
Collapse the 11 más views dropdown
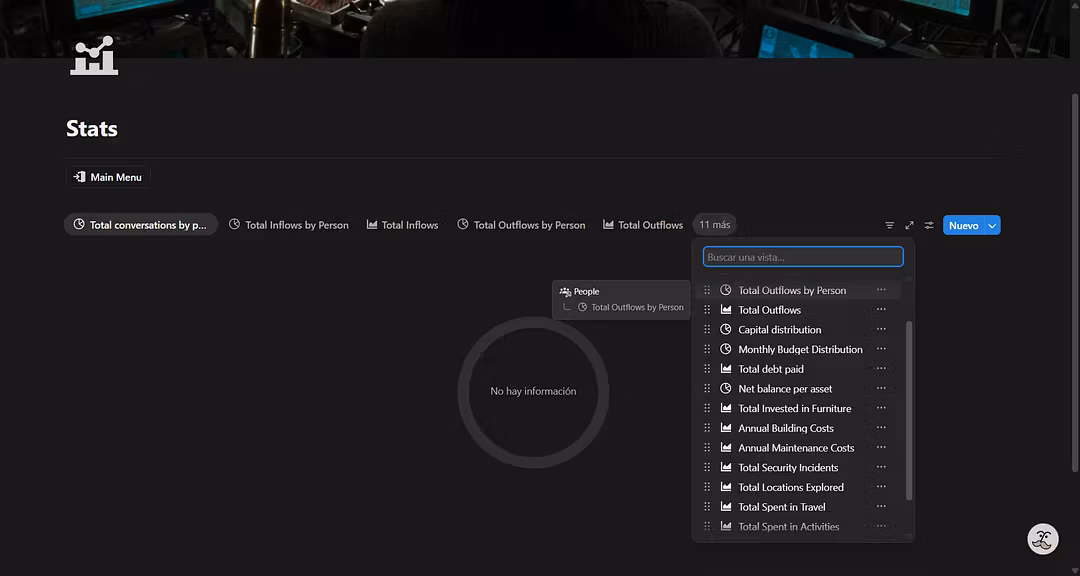point(714,225)
